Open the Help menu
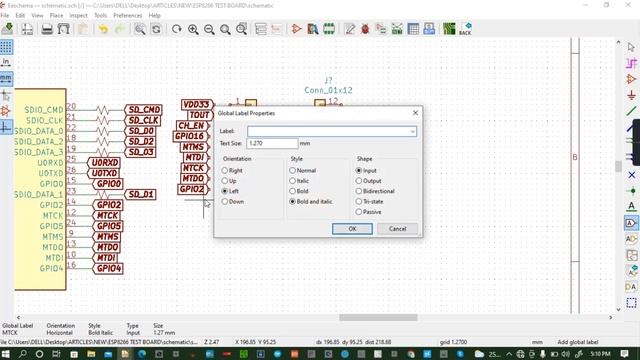 point(154,15)
